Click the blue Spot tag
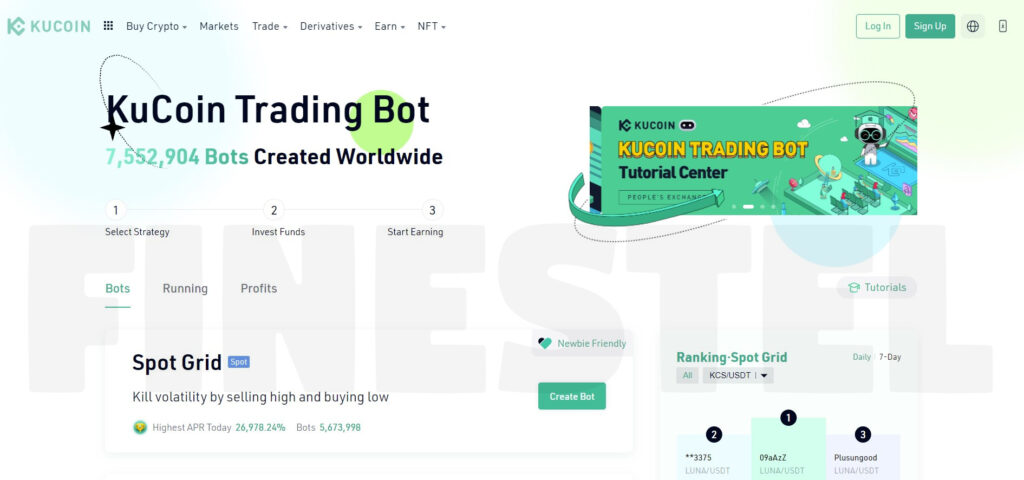The image size is (1024, 480). coord(238,362)
